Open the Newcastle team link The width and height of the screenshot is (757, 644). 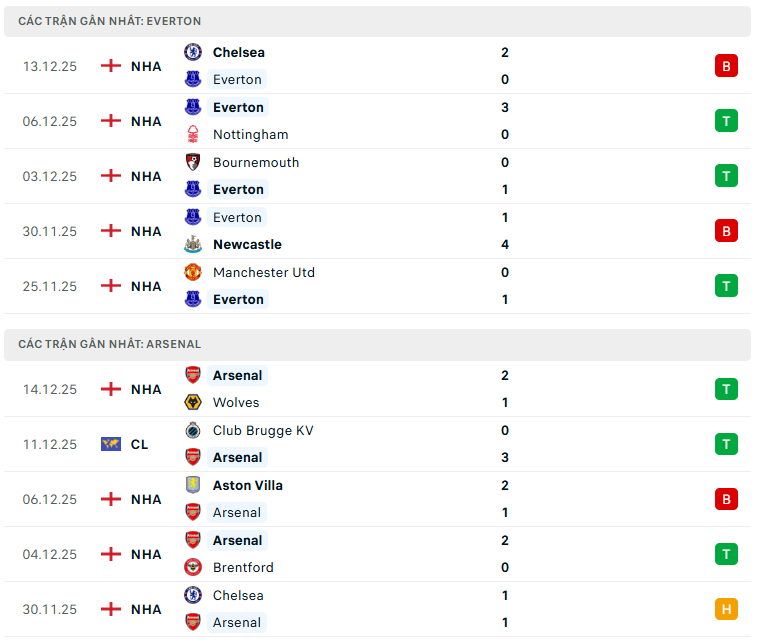[247, 244]
